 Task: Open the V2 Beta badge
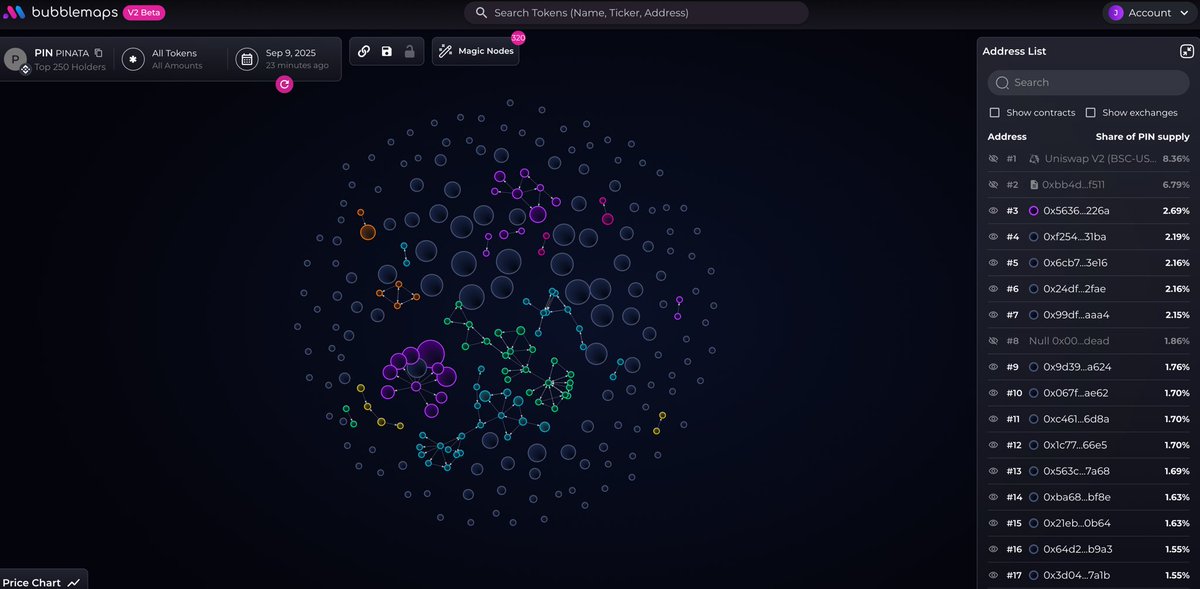(x=144, y=13)
